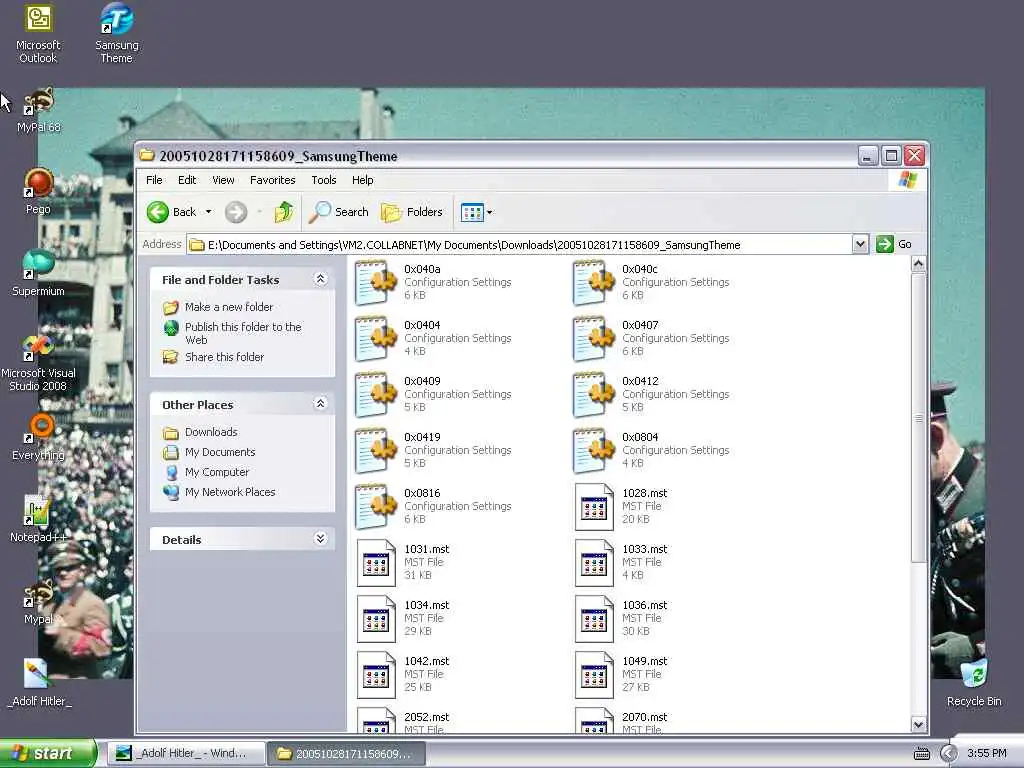Image resolution: width=1024 pixels, height=768 pixels.
Task: Open Microsoft Visual Studio 2008 shortcut
Action: coord(39,362)
